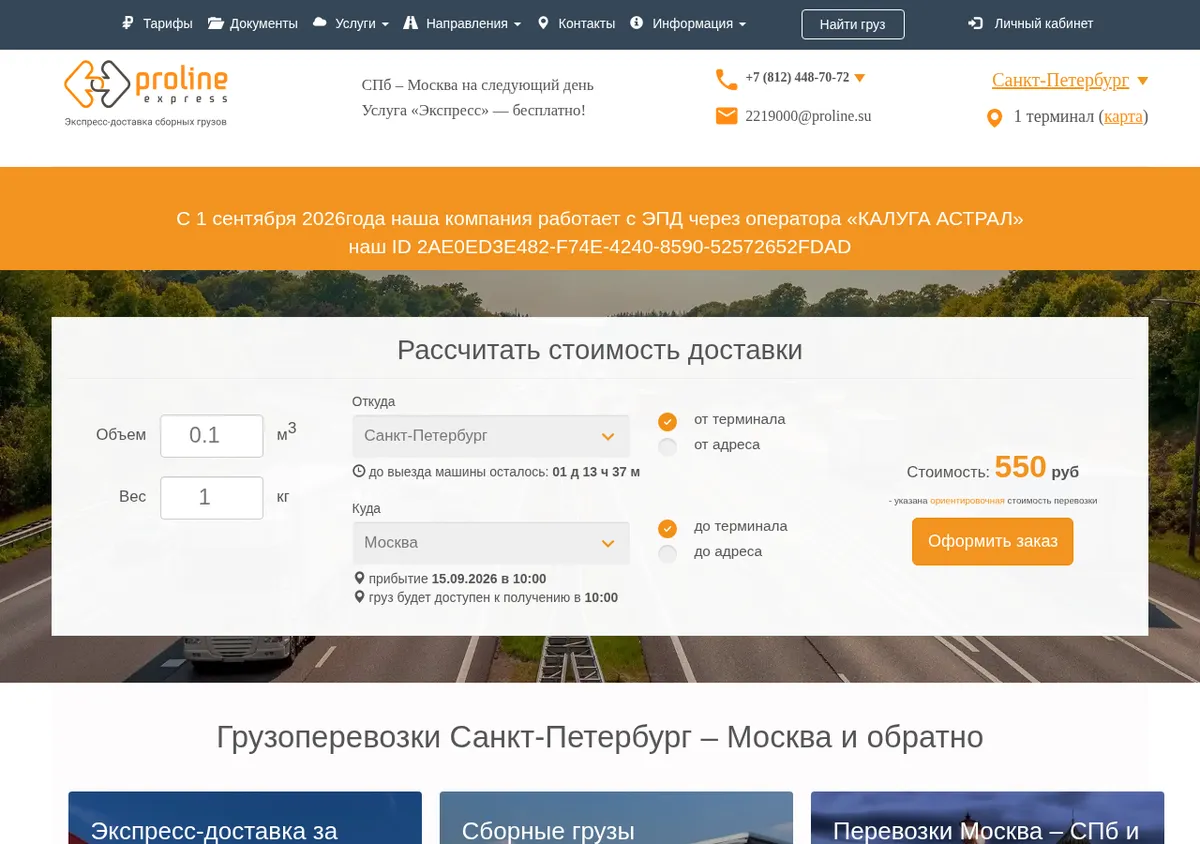
Task: Click the orange terminal location pin
Action: pos(994,118)
